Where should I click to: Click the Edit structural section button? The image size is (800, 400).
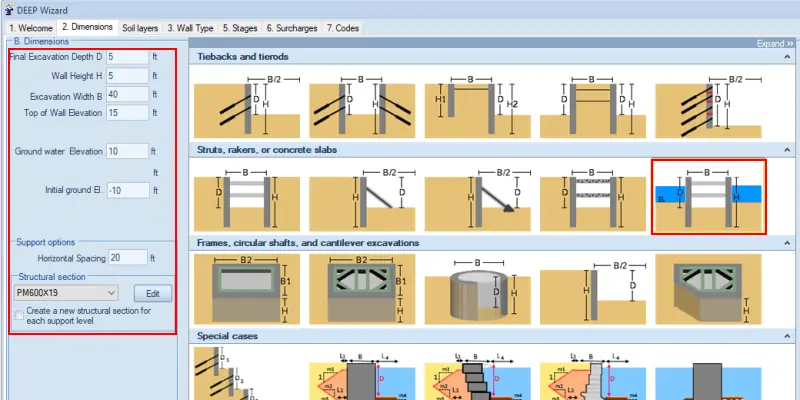coord(153,293)
